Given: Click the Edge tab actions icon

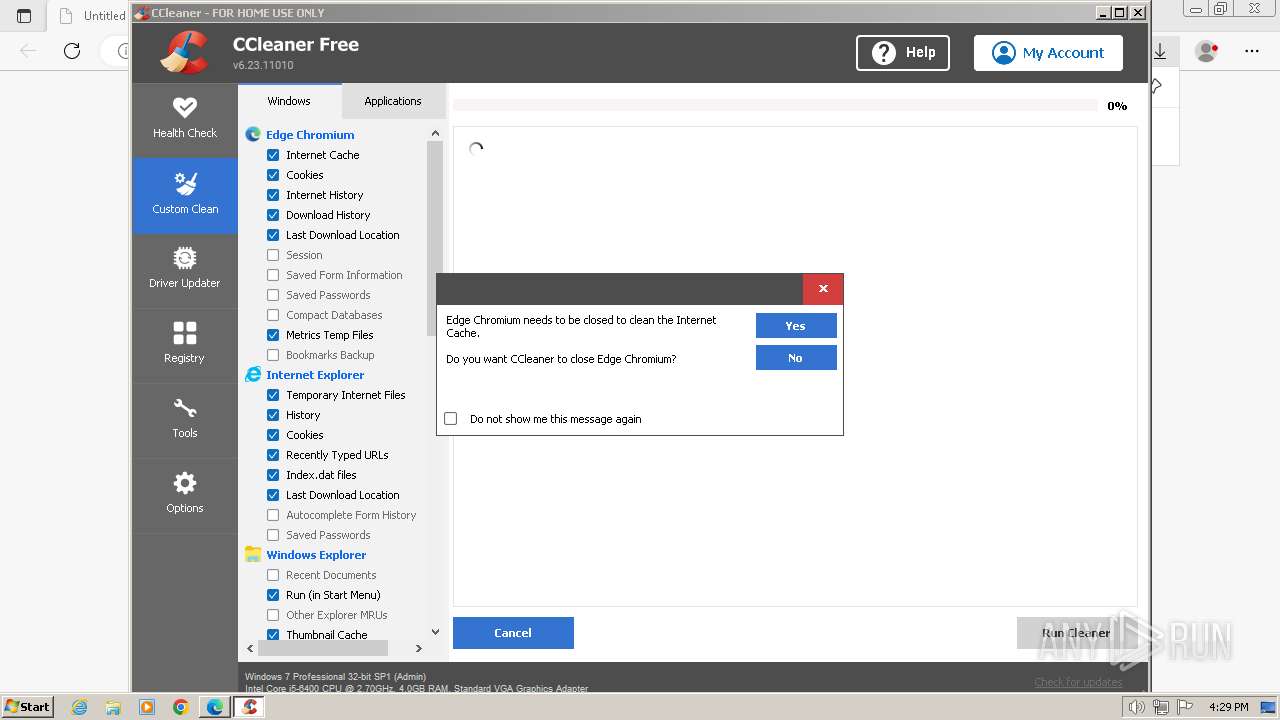Looking at the screenshot, I should pyautogui.click(x=24, y=16).
